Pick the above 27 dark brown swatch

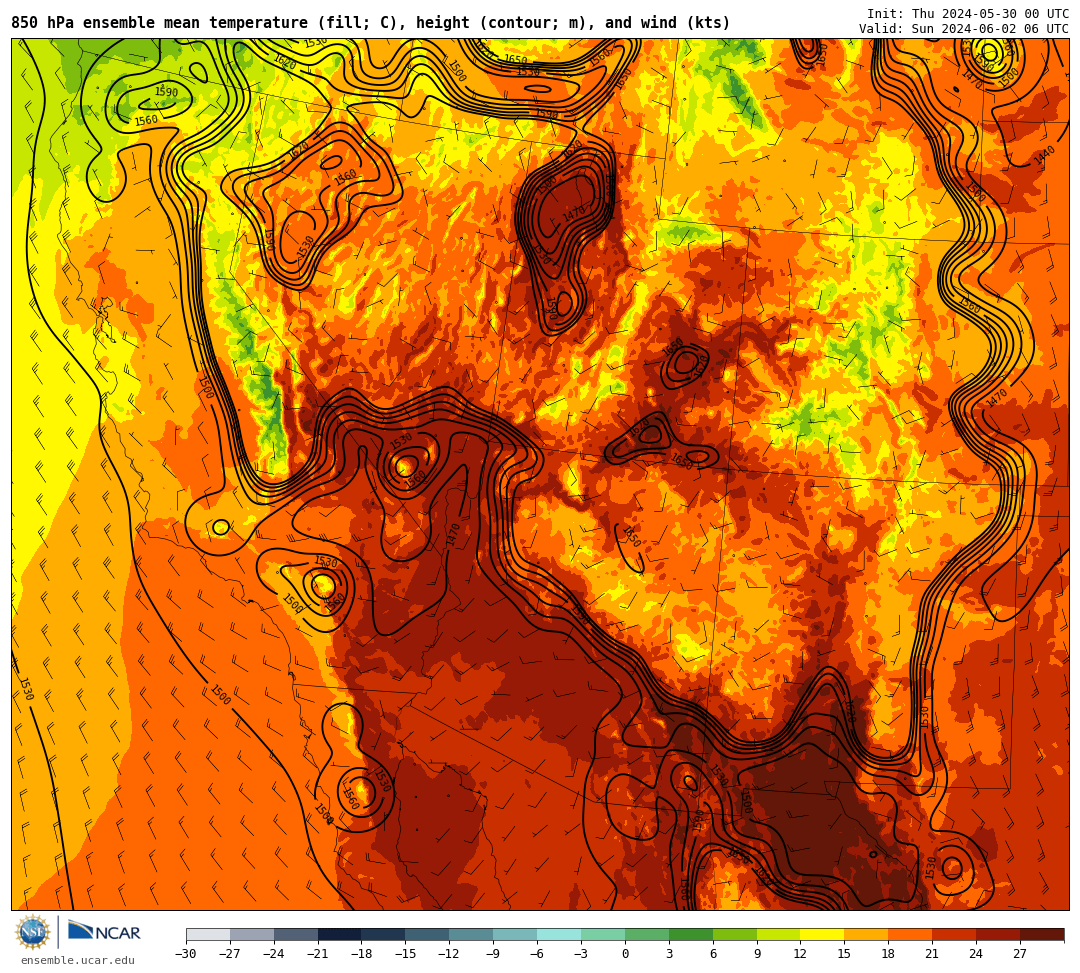click(1042, 934)
